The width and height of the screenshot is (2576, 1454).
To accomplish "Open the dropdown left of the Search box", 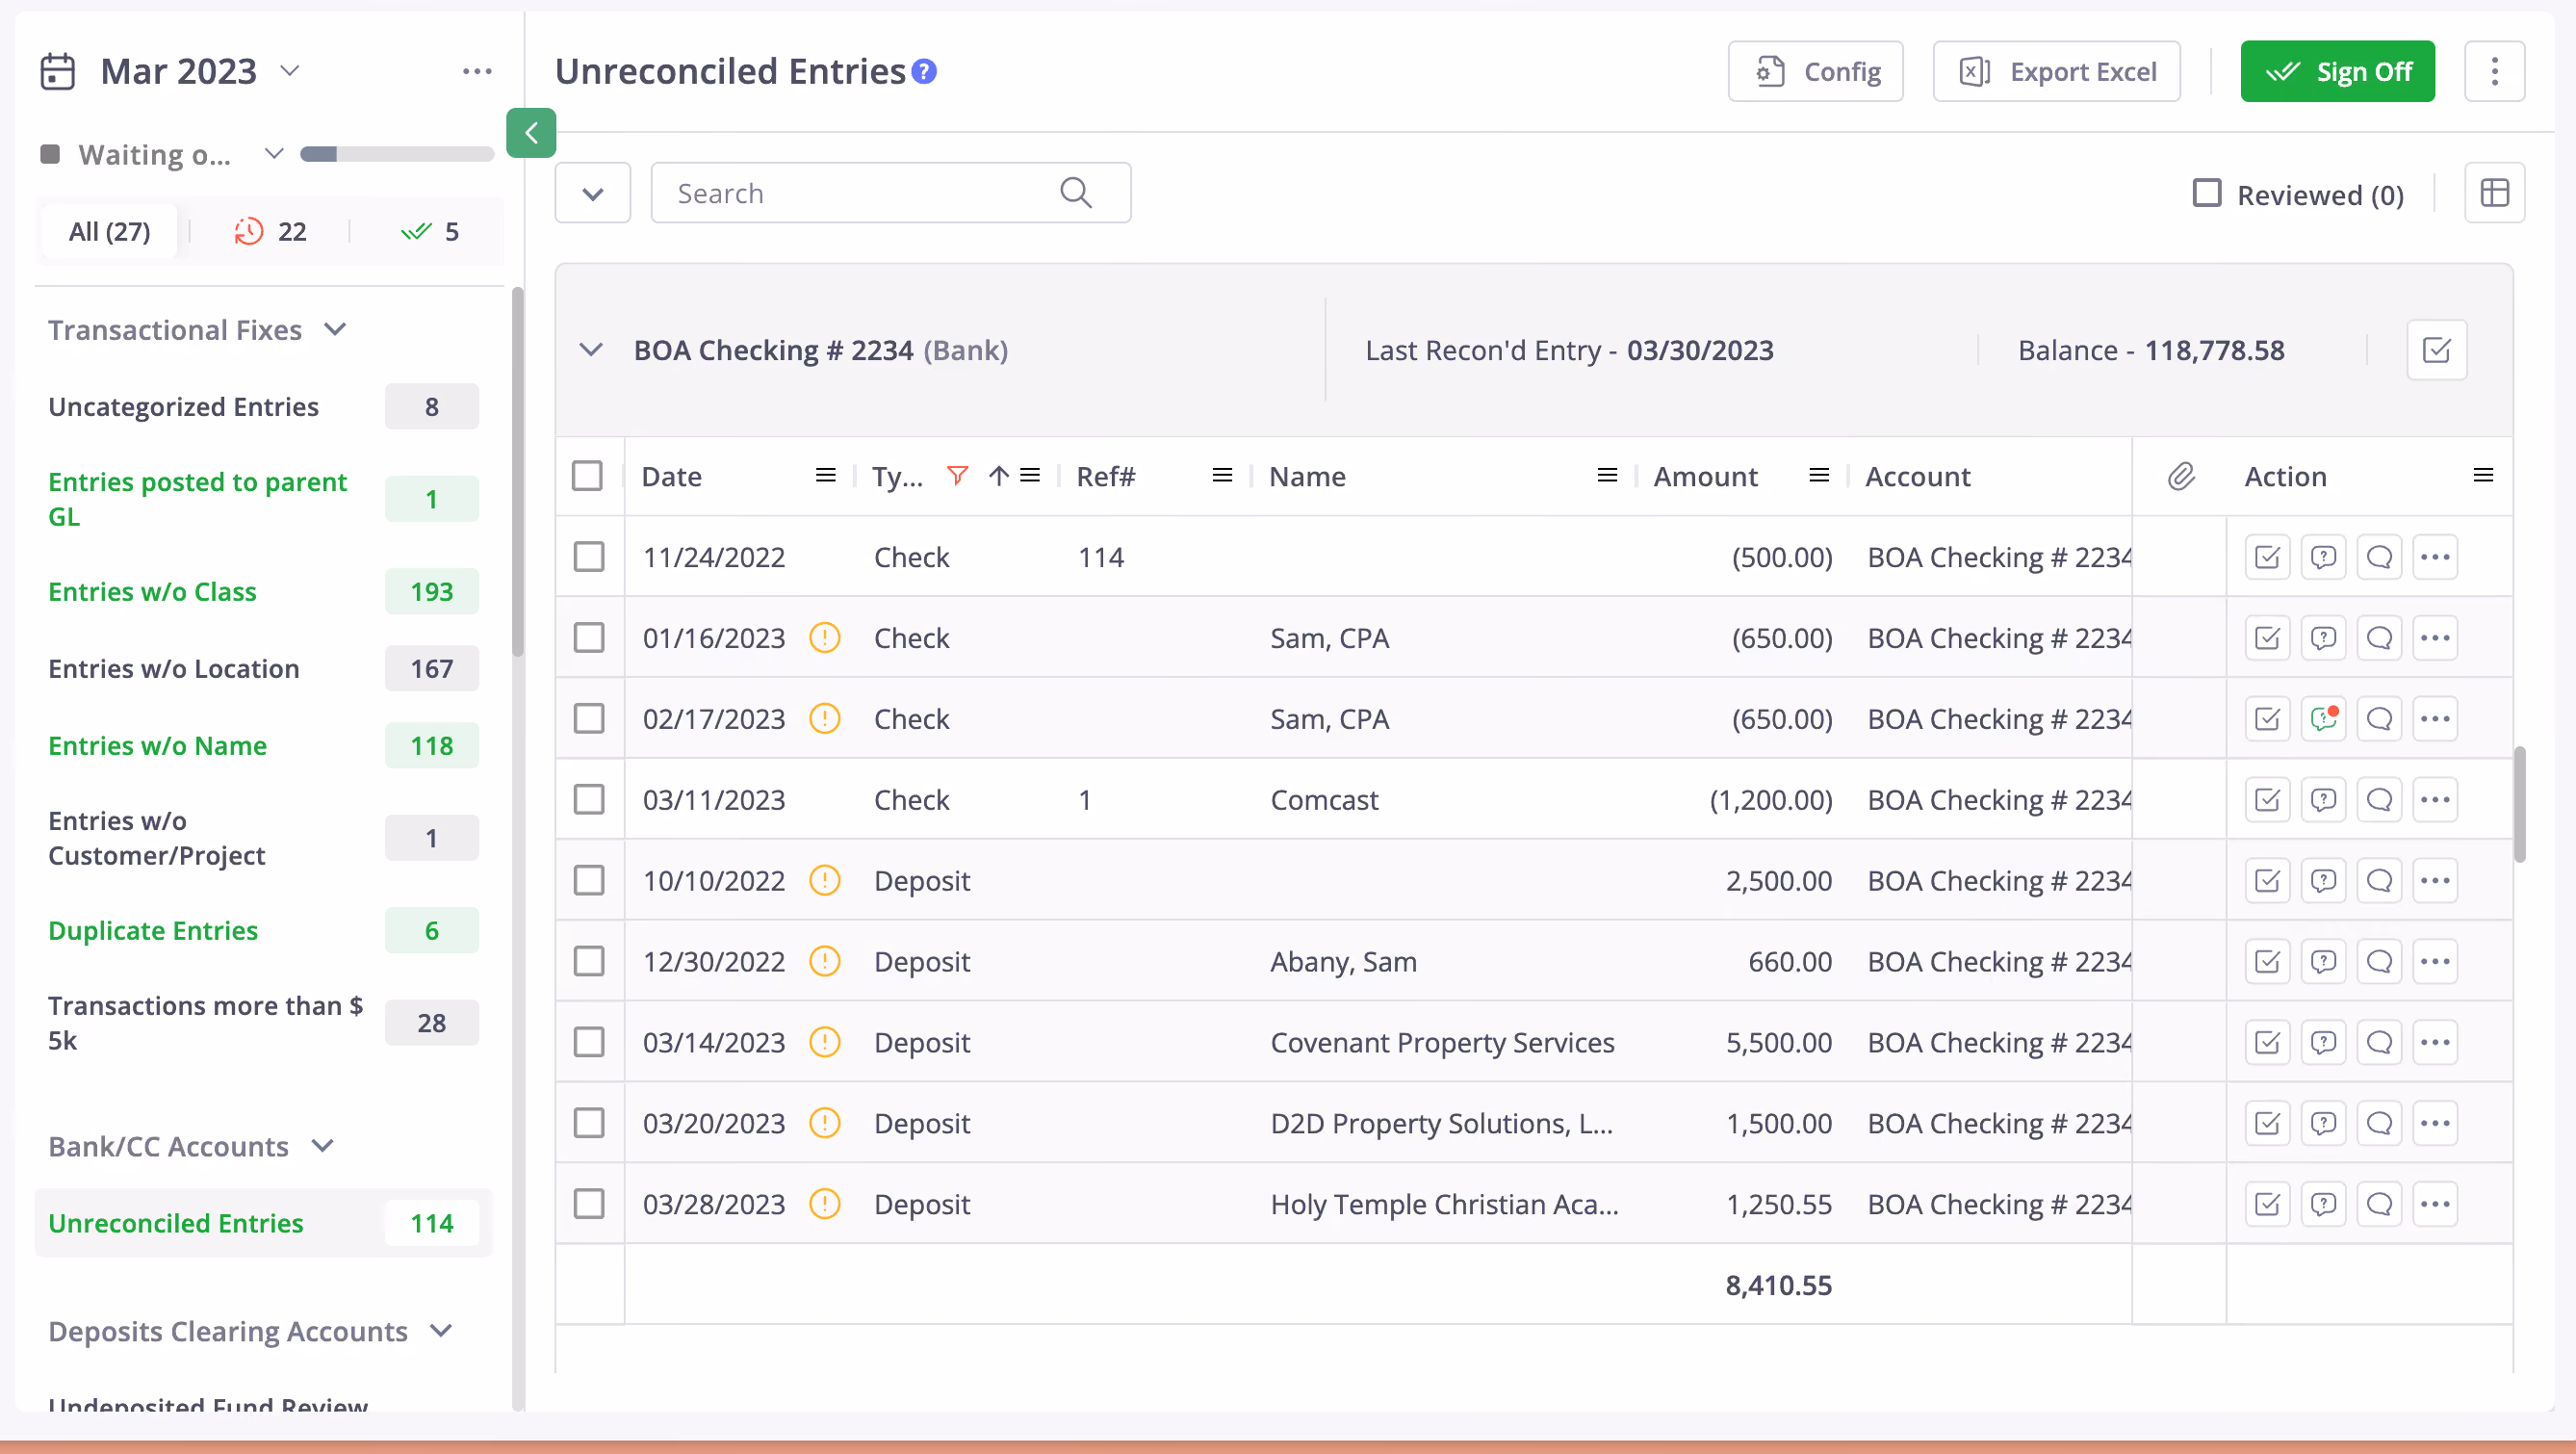I will pyautogui.click(x=593, y=193).
